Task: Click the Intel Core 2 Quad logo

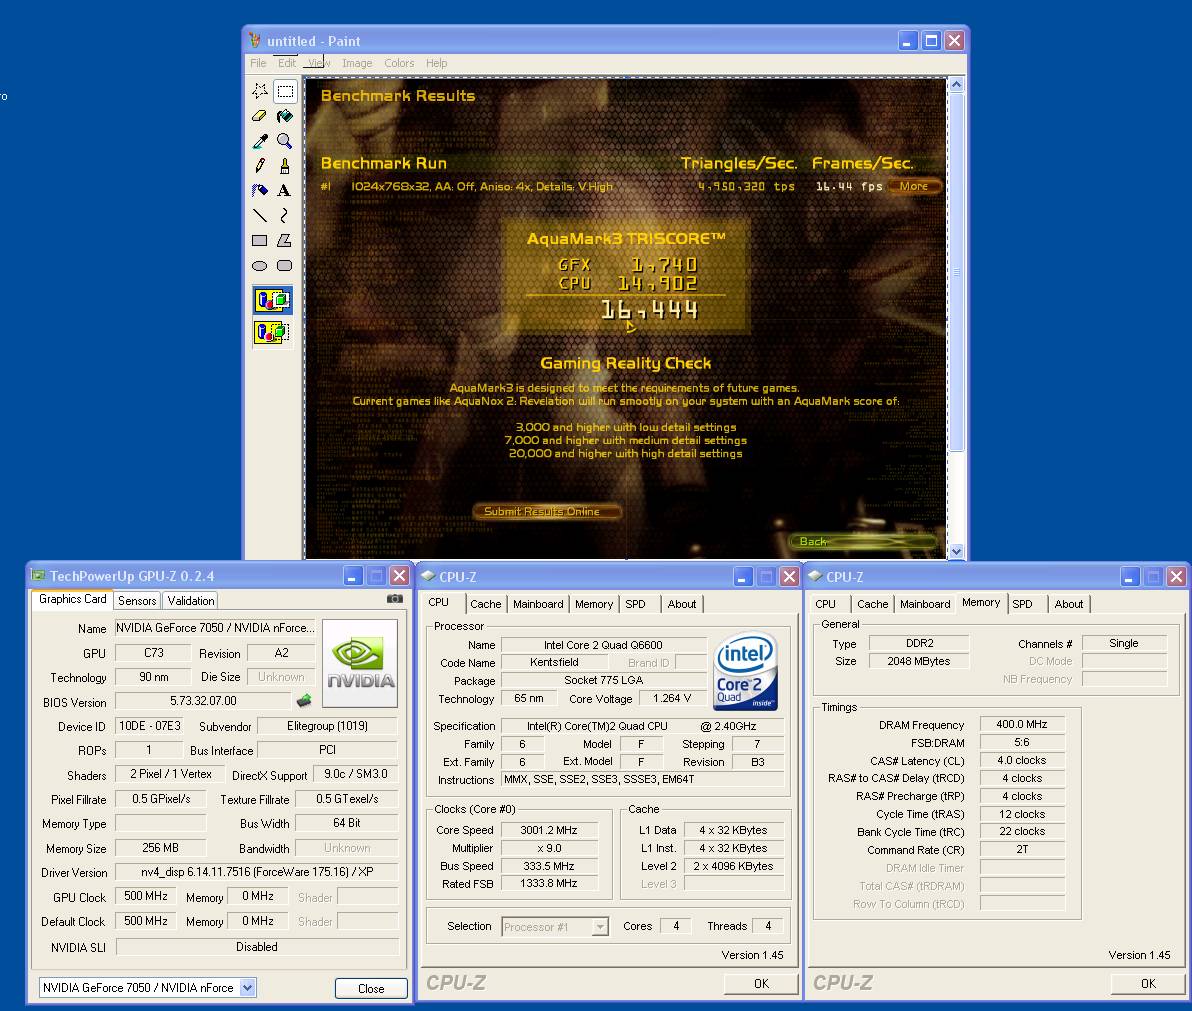Action: (746, 673)
